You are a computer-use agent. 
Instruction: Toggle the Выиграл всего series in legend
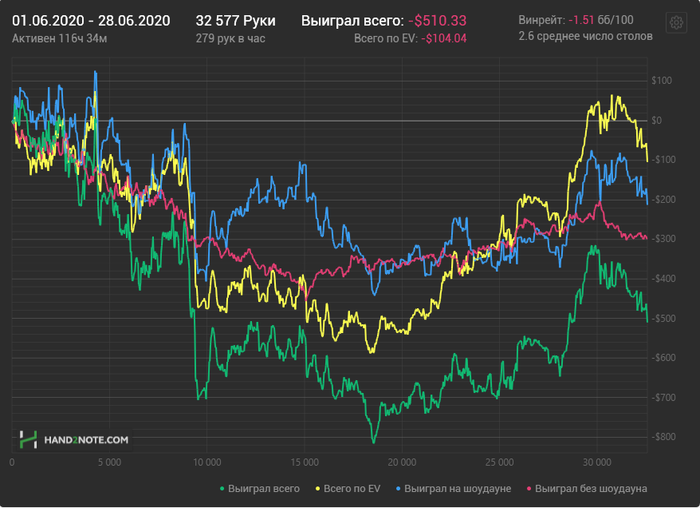[264, 489]
